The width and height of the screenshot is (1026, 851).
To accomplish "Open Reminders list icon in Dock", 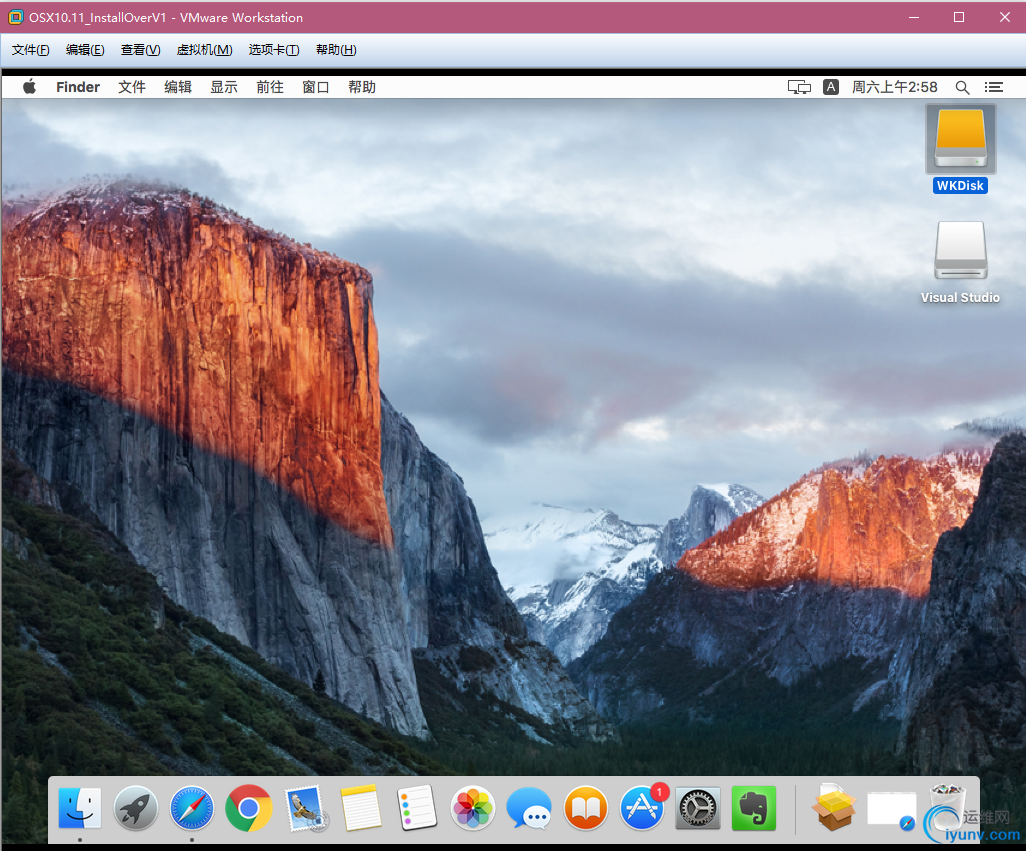I will coord(417,808).
